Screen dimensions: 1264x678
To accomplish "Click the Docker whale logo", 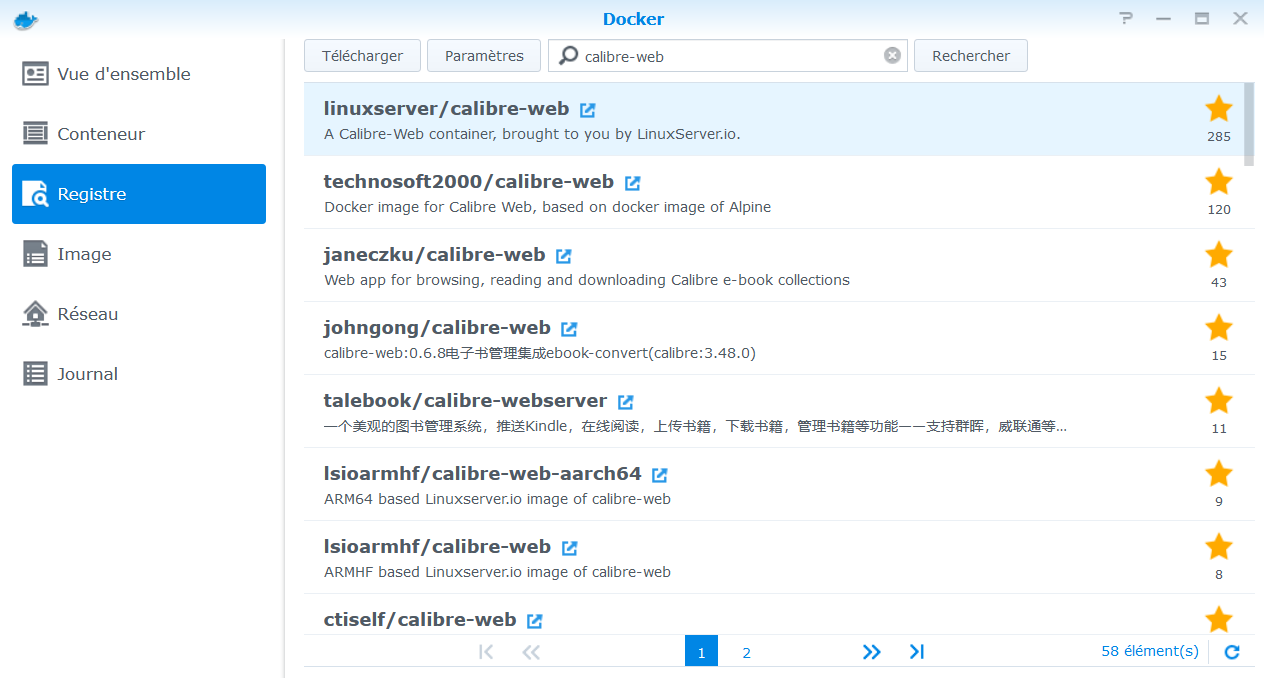I will [x=26, y=19].
